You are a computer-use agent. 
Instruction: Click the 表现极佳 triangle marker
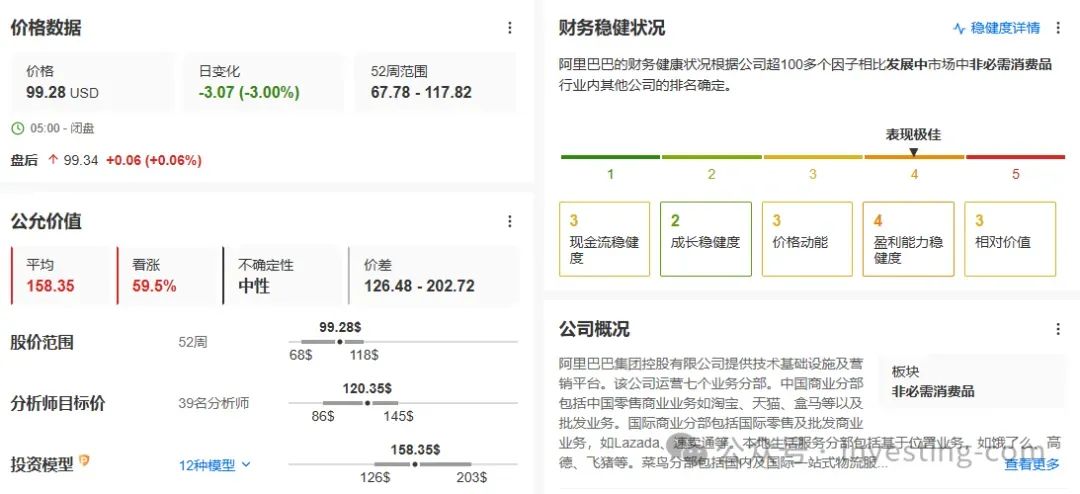[914, 152]
